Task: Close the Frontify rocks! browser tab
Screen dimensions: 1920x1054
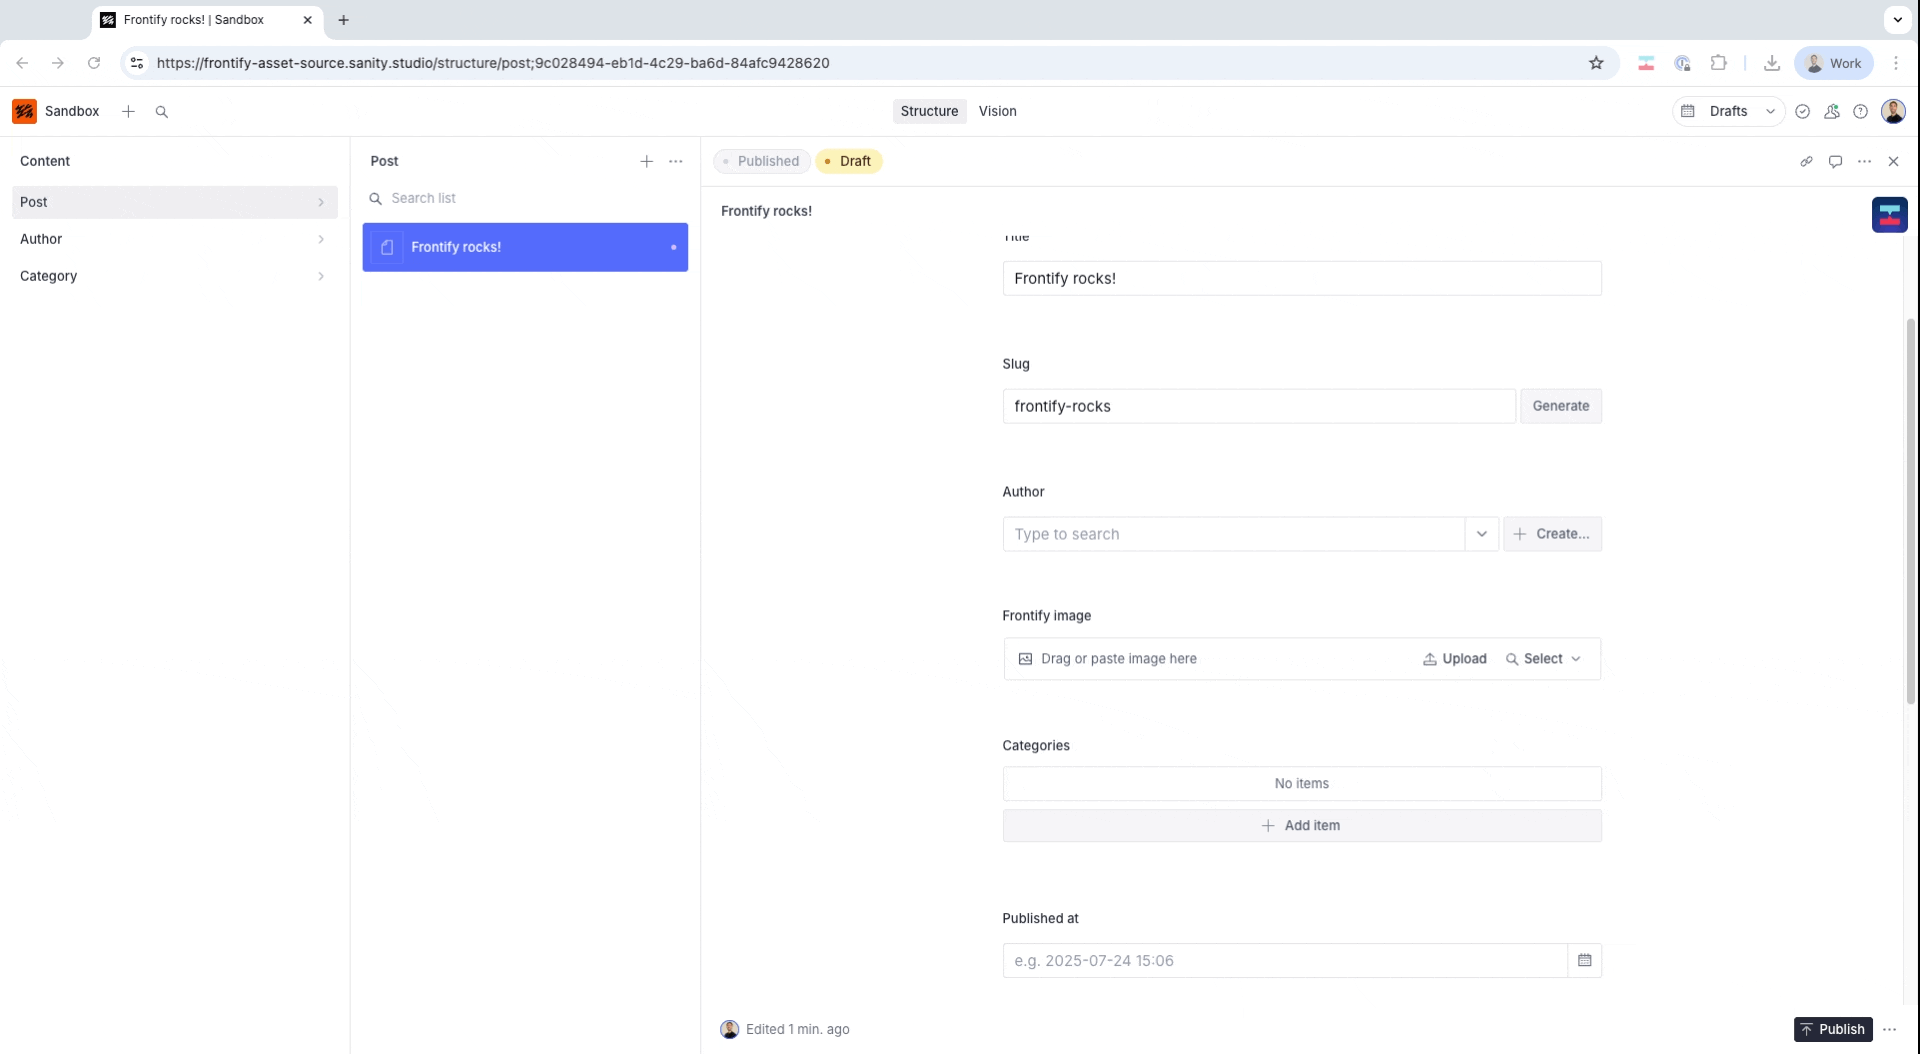Action: point(307,20)
